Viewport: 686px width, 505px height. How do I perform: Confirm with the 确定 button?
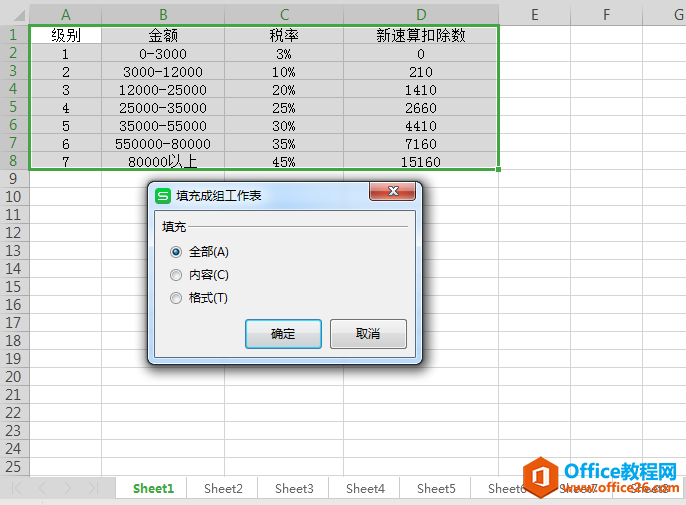pyautogui.click(x=283, y=334)
